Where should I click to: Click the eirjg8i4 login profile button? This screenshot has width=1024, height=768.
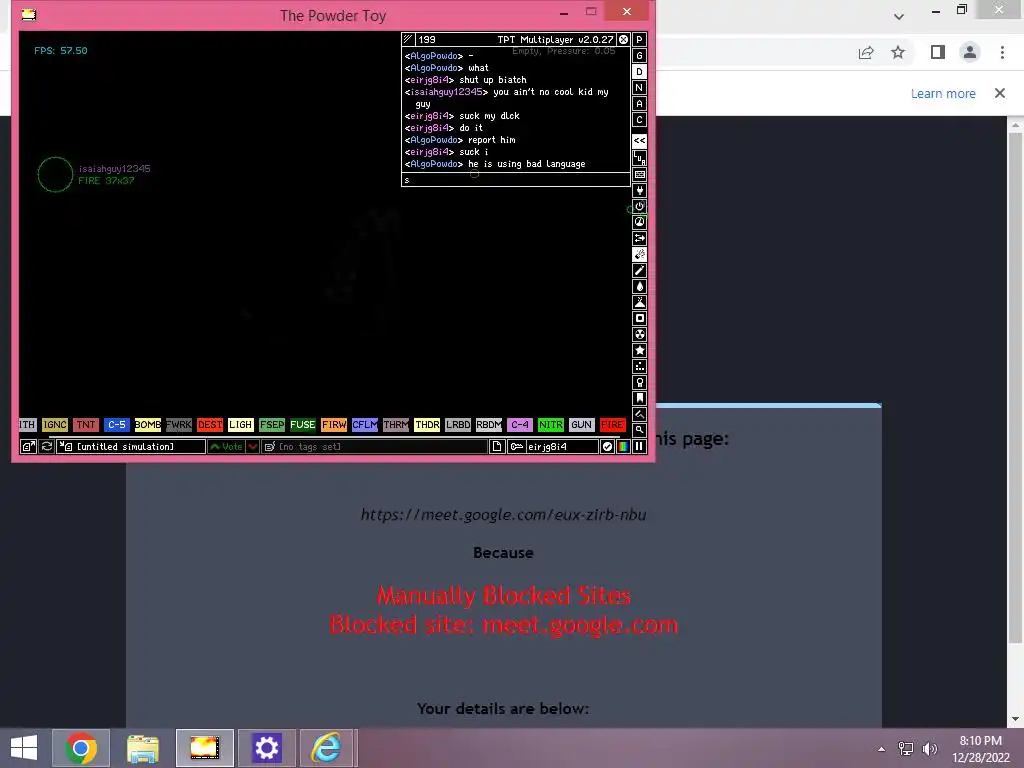553,447
